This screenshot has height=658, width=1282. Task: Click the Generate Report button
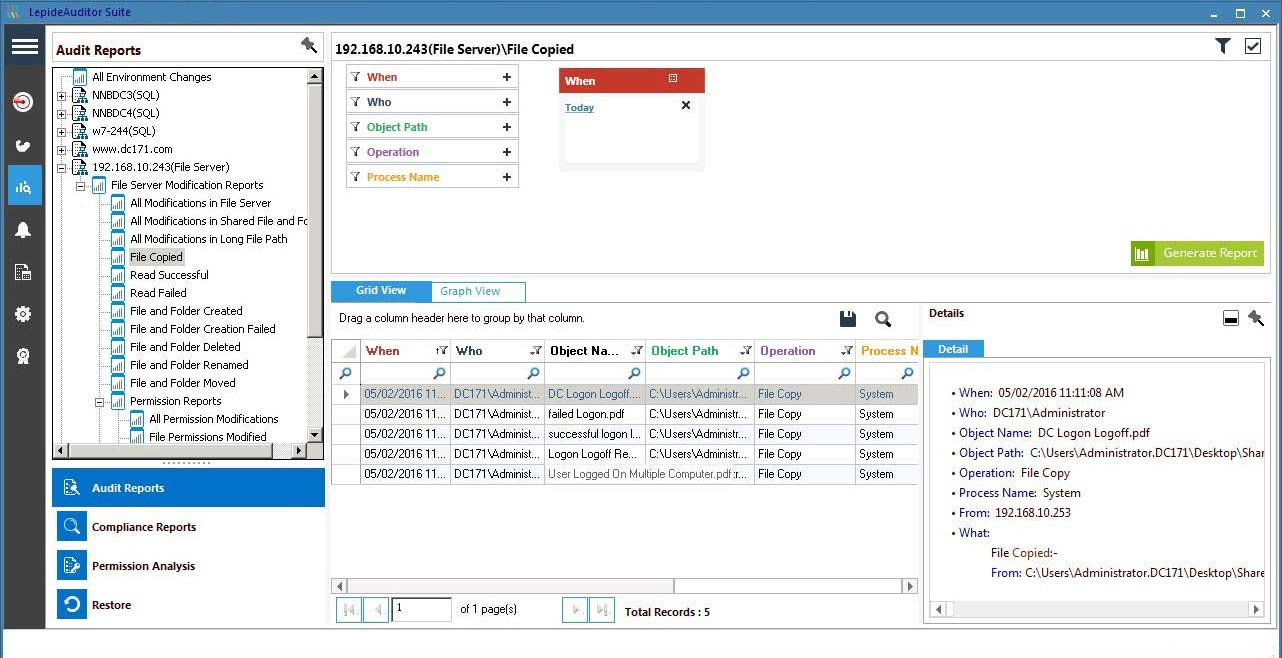(1197, 253)
